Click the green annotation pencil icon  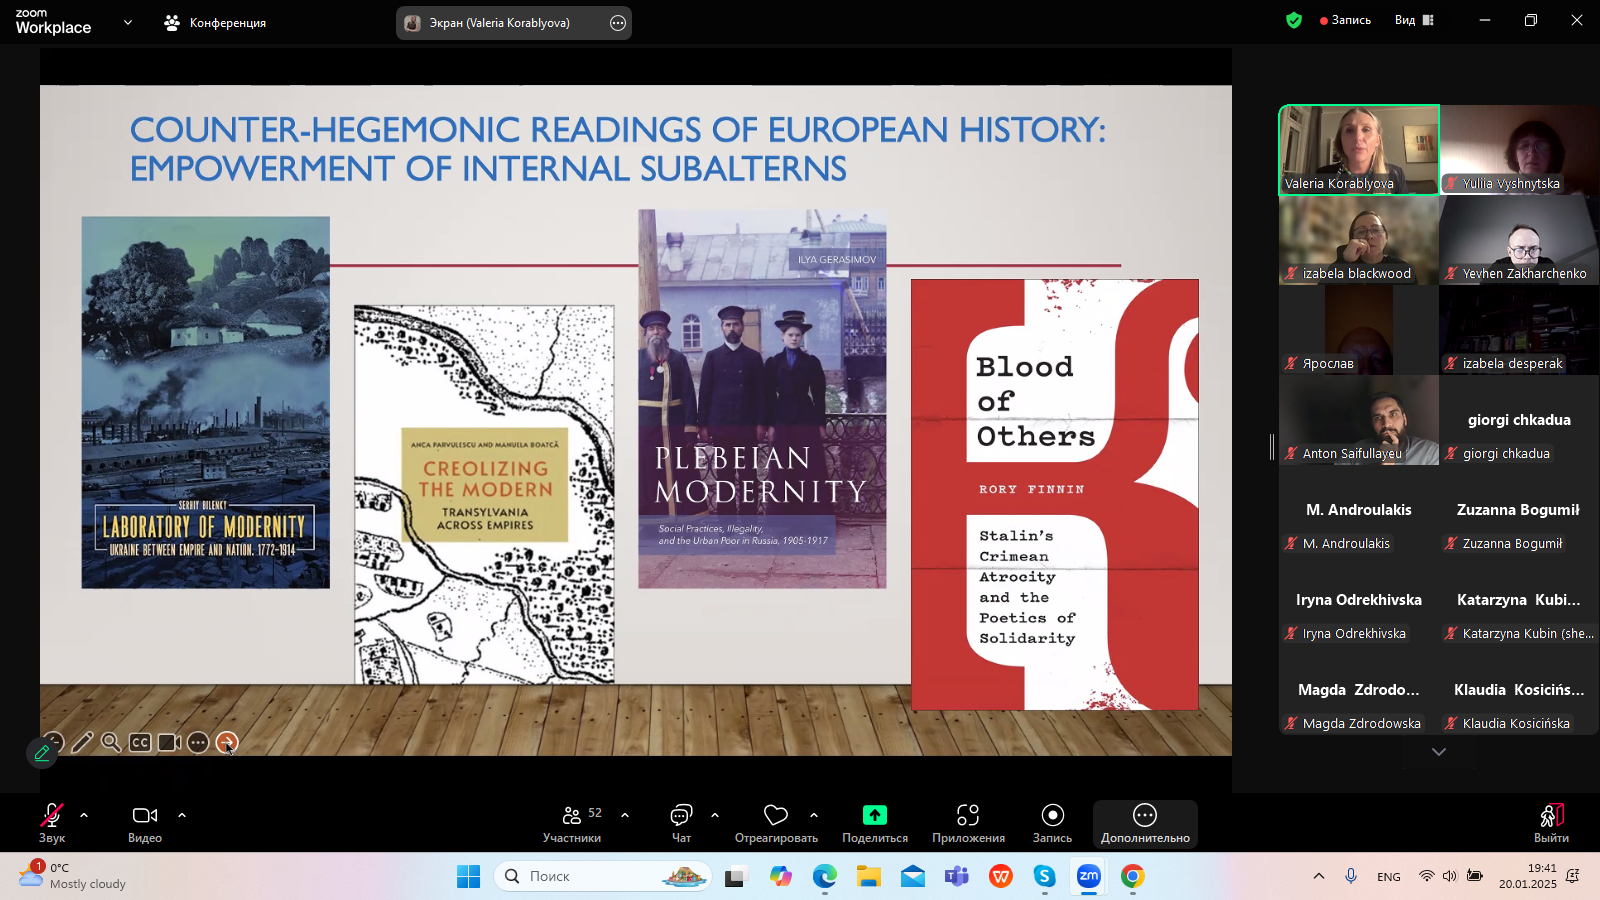(x=42, y=753)
